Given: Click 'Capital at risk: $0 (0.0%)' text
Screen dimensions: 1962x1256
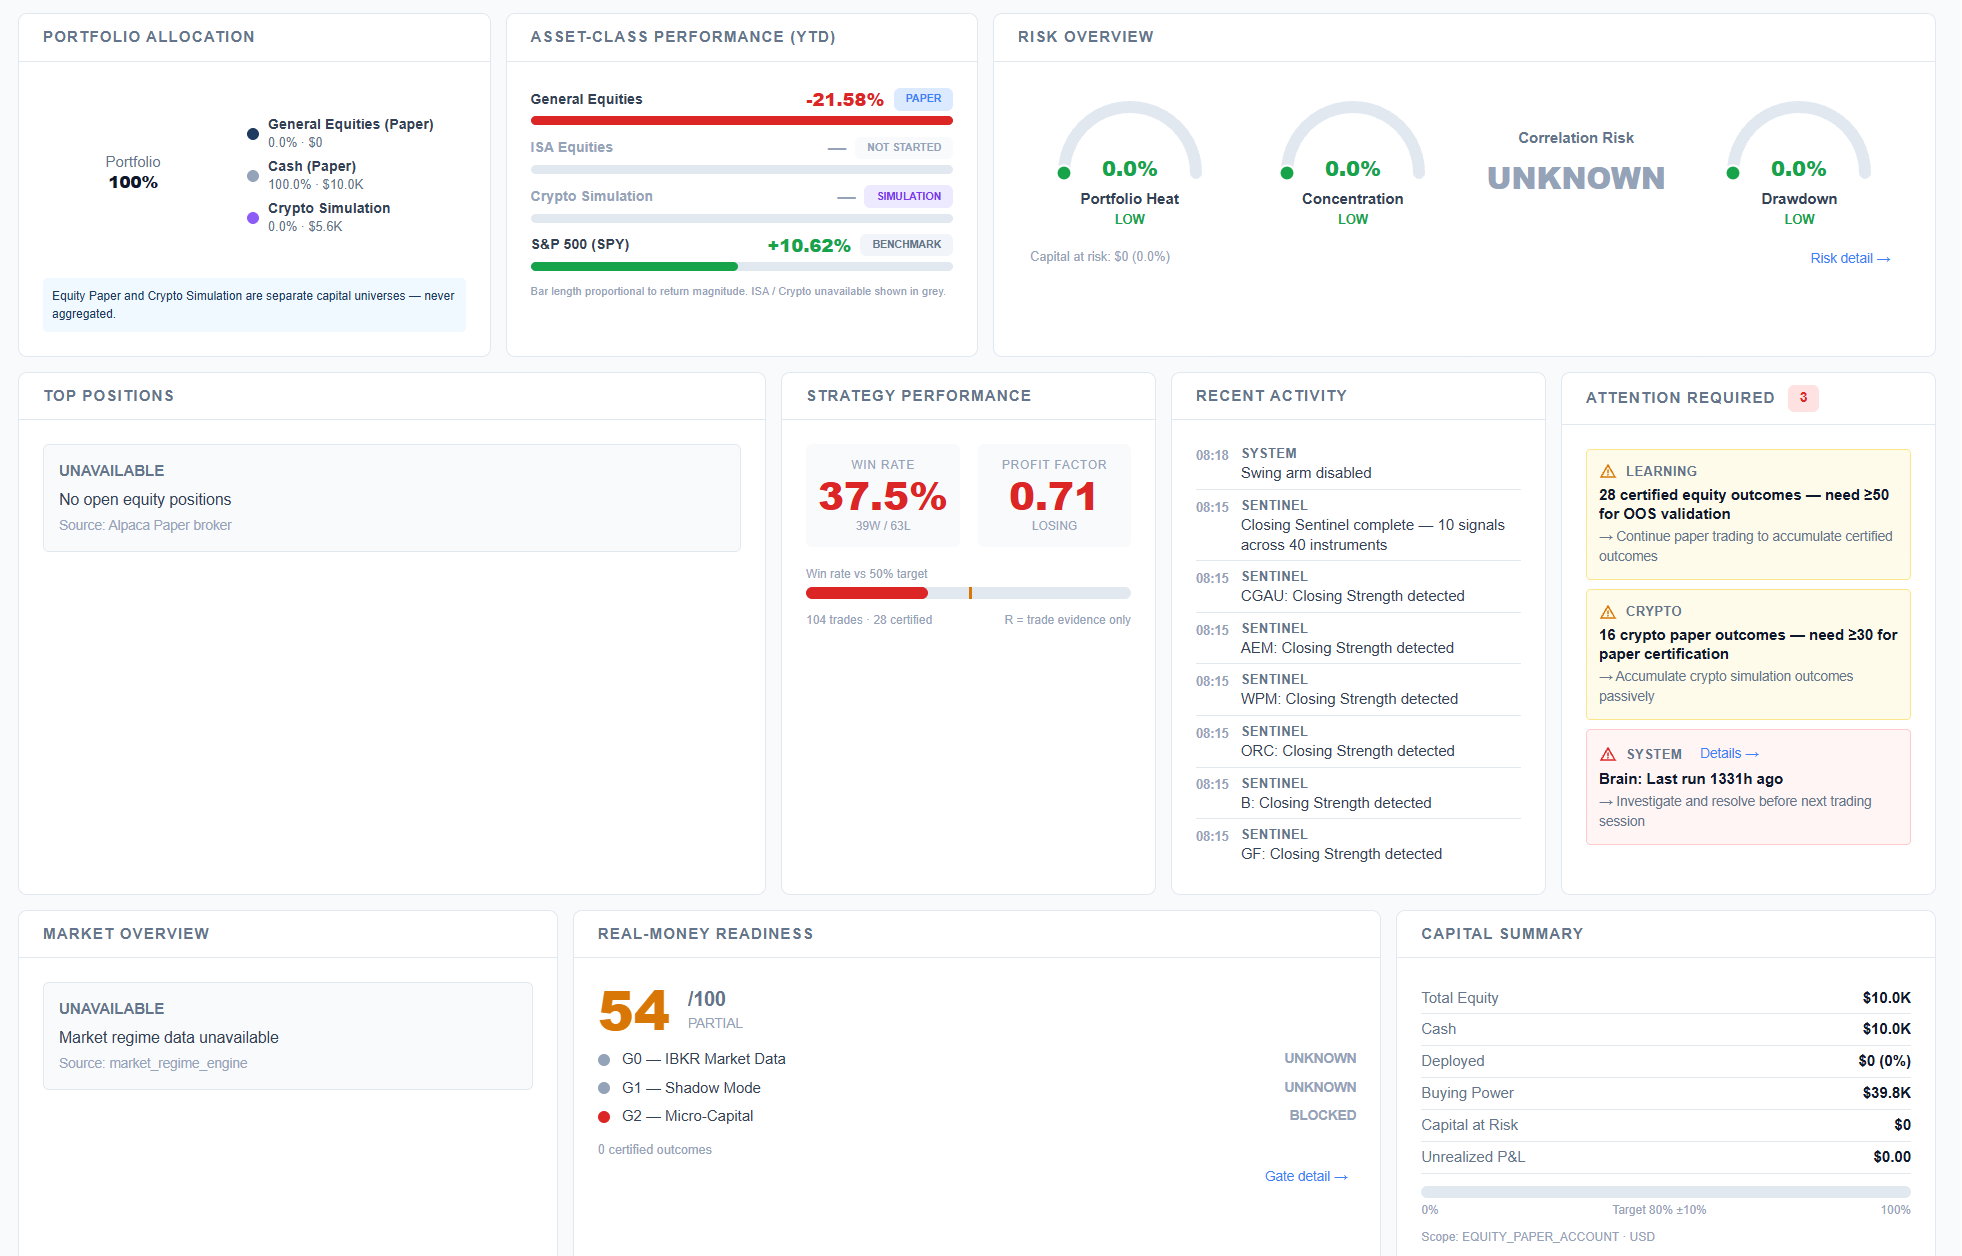Looking at the screenshot, I should pos(1100,257).
